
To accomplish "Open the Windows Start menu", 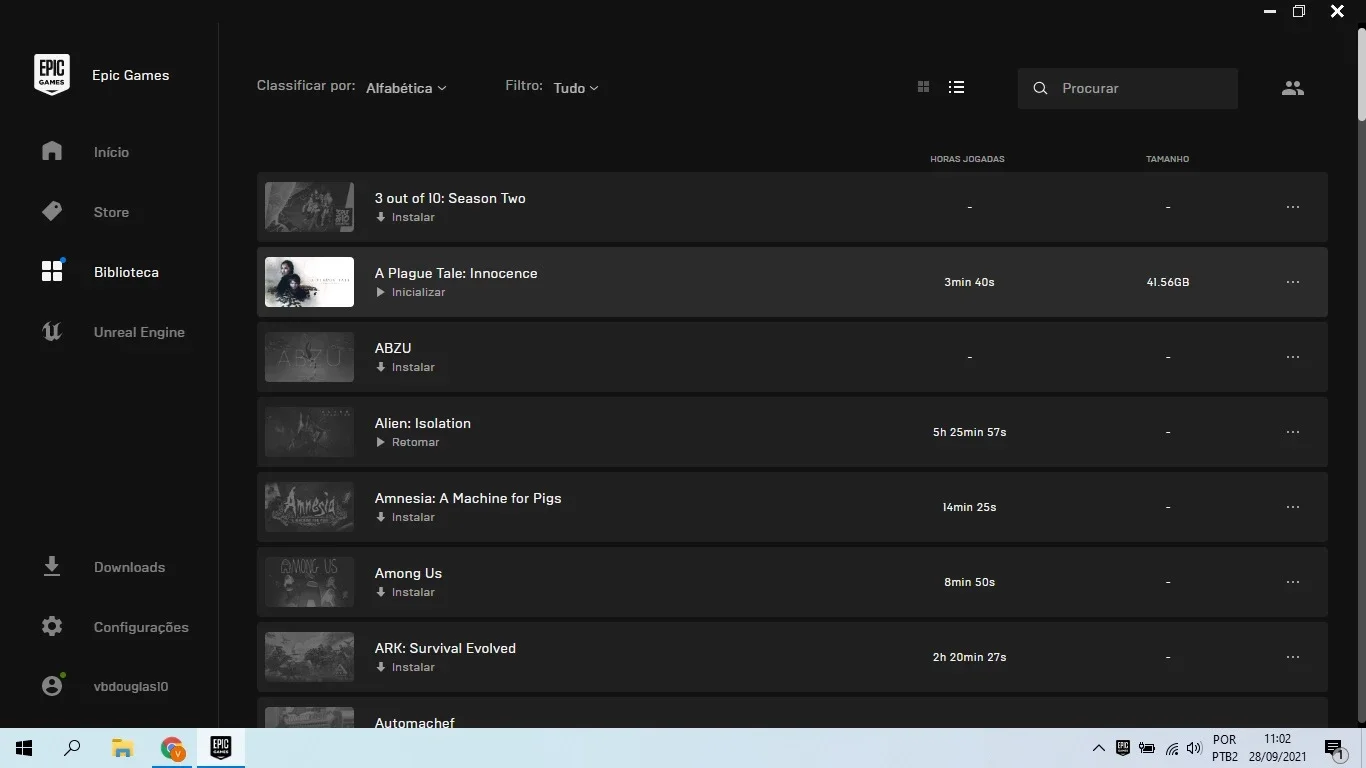I will [24, 748].
